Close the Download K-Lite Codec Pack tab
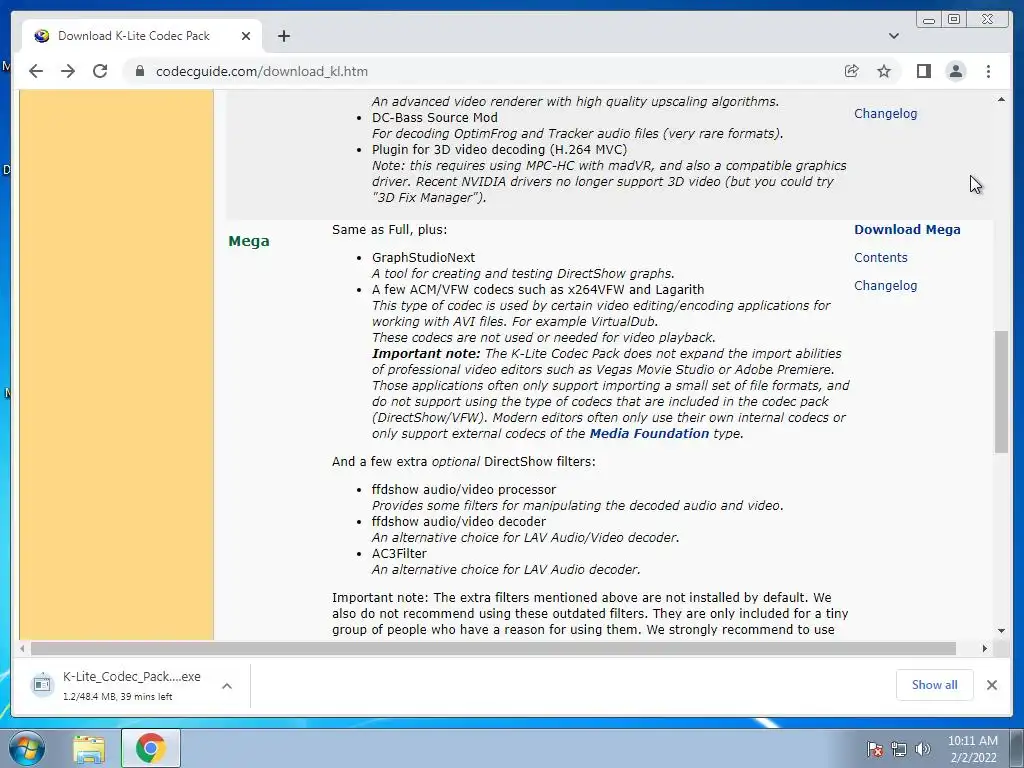 coord(246,36)
